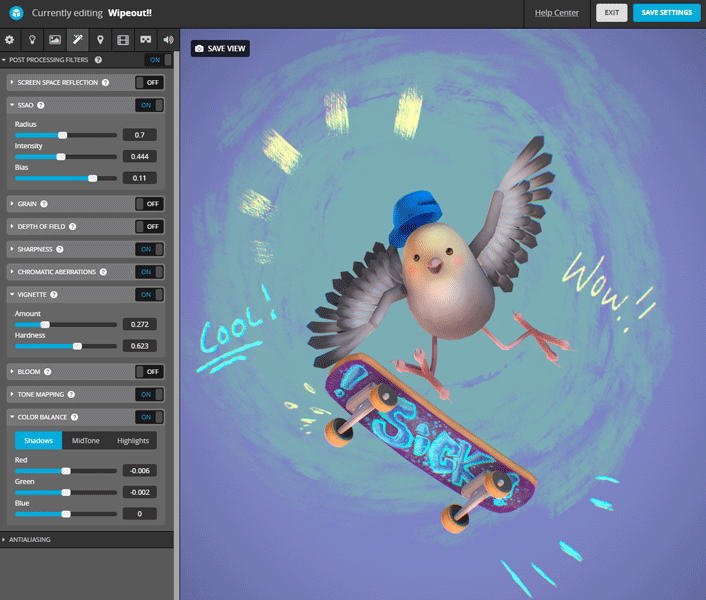
Task: Open the Materials image tab
Action: [x=55, y=40]
